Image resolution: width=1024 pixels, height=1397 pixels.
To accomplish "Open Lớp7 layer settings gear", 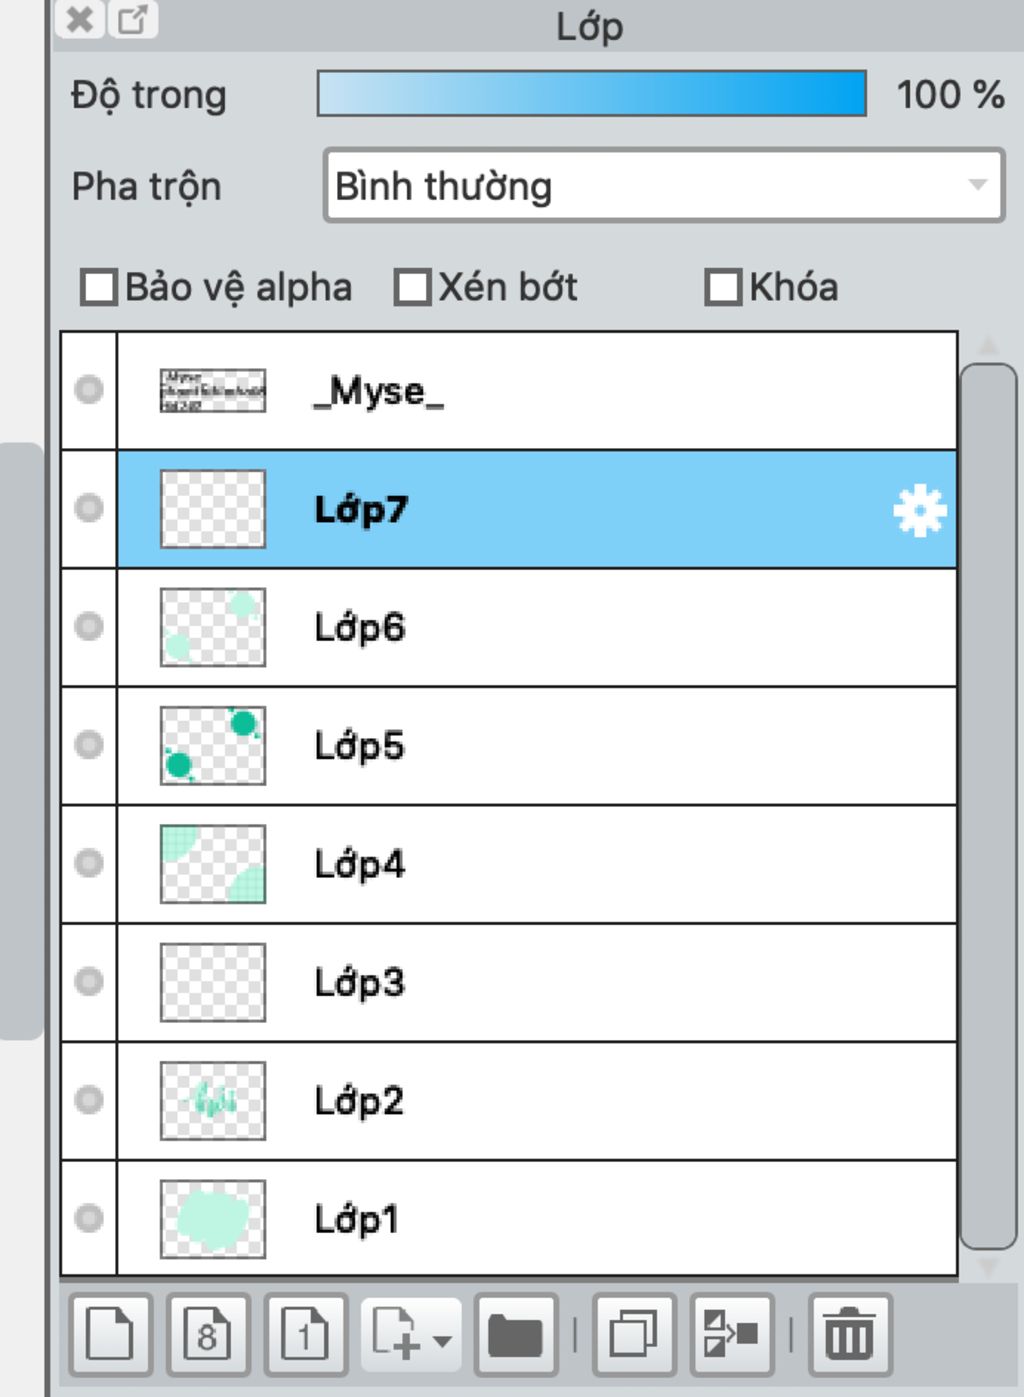I will click(919, 510).
